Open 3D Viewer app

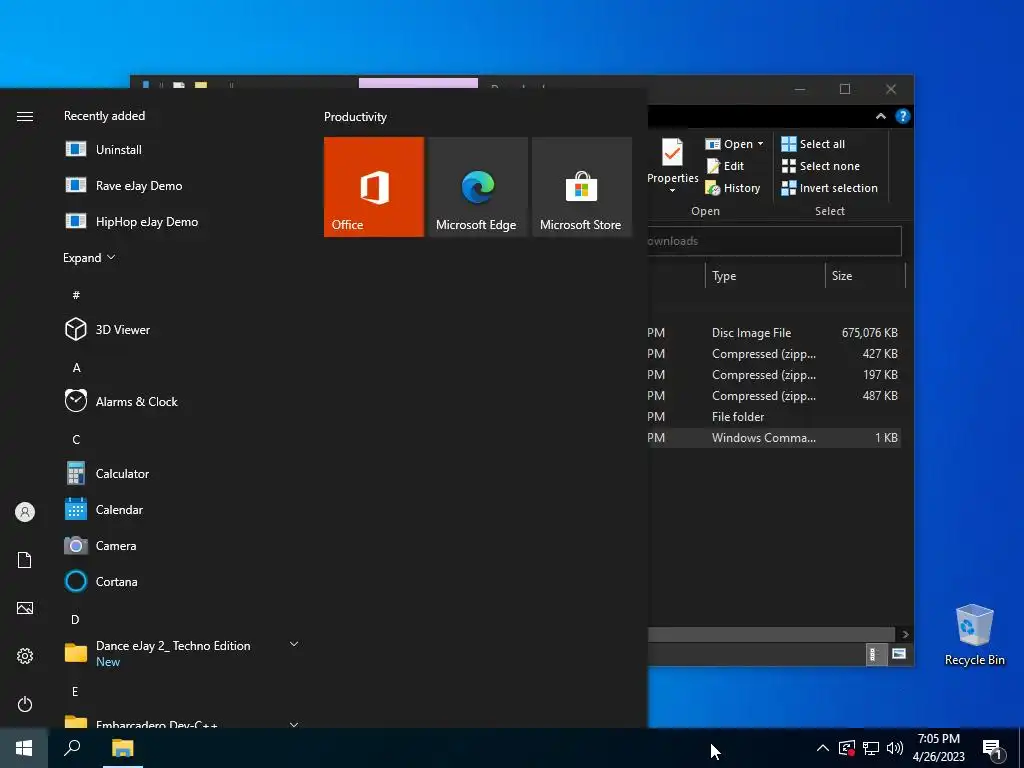(182, 330)
